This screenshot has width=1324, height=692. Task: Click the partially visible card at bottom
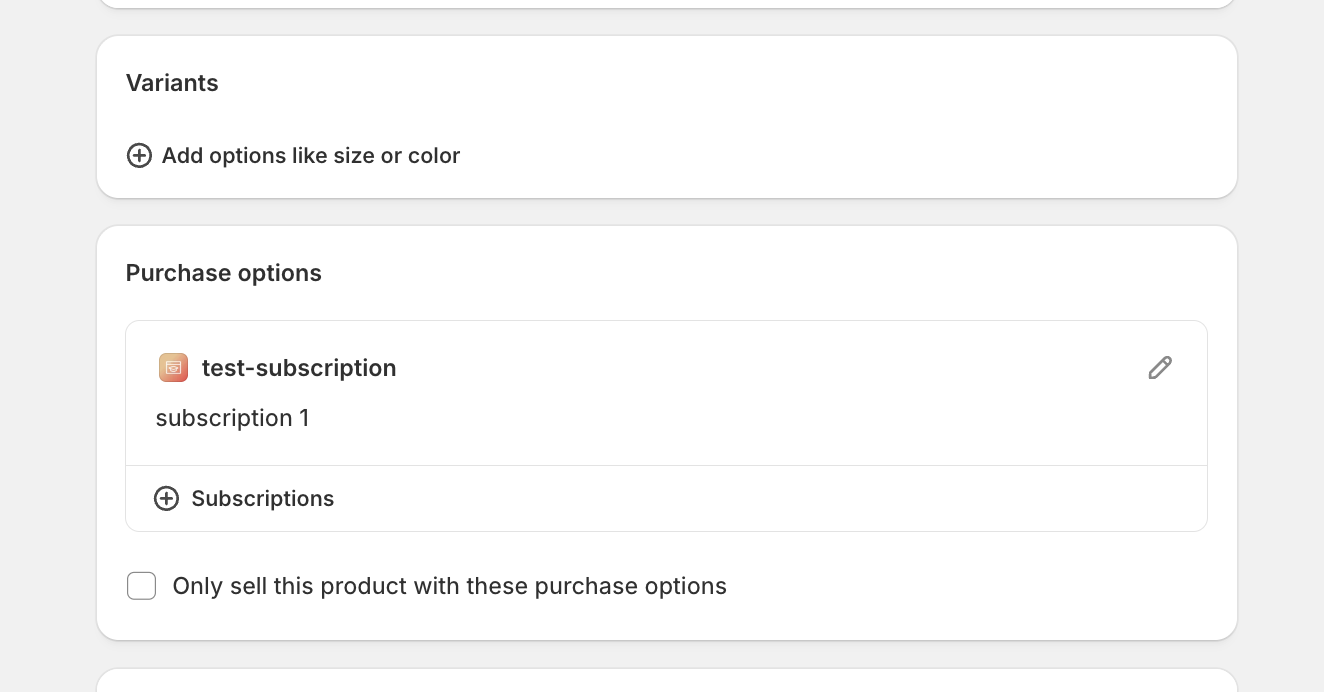666,682
